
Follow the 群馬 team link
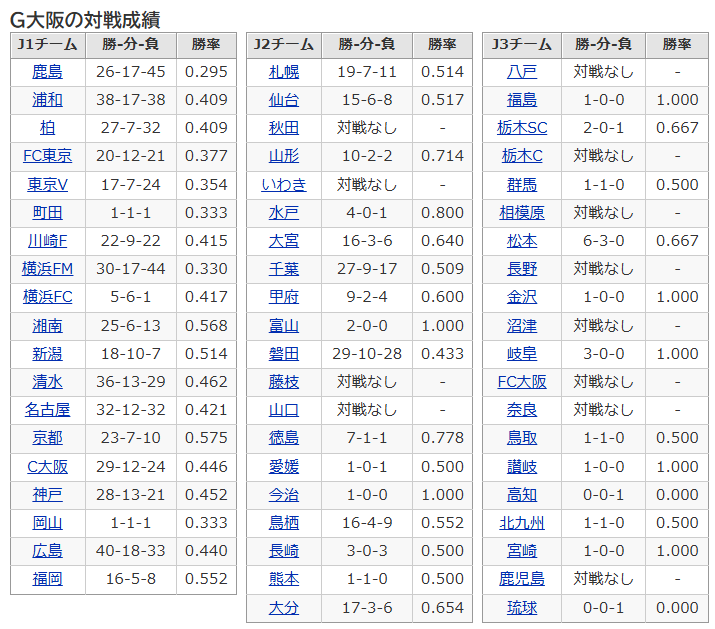pos(522,185)
